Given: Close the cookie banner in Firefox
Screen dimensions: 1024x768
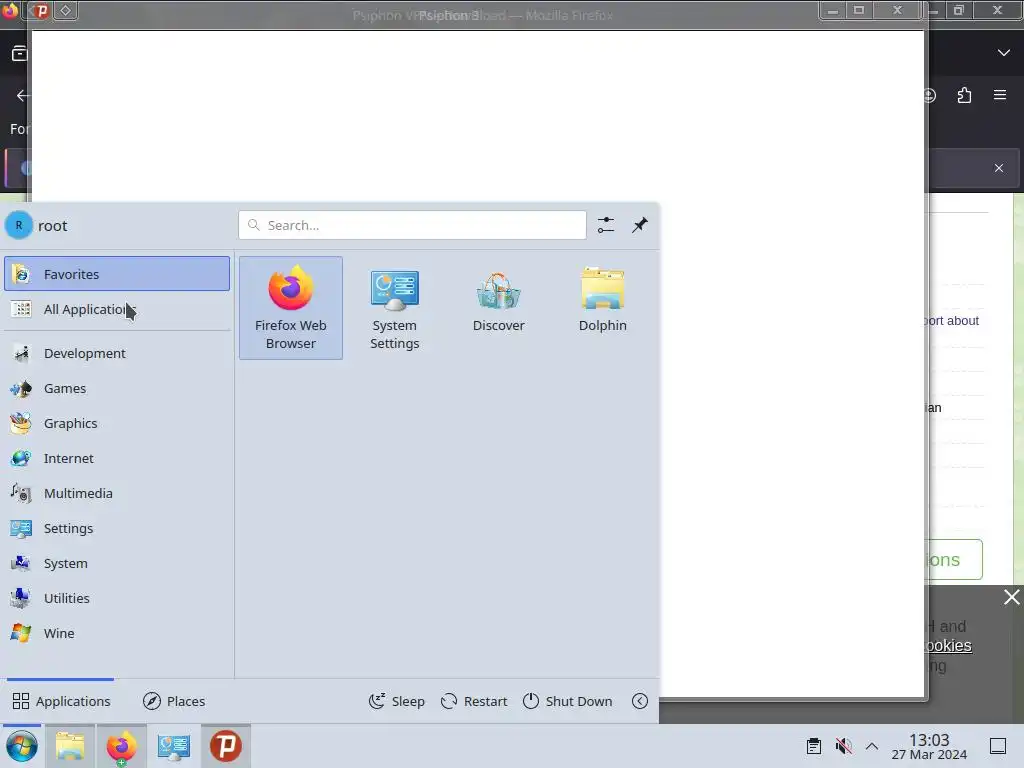Looking at the screenshot, I should tap(1012, 597).
